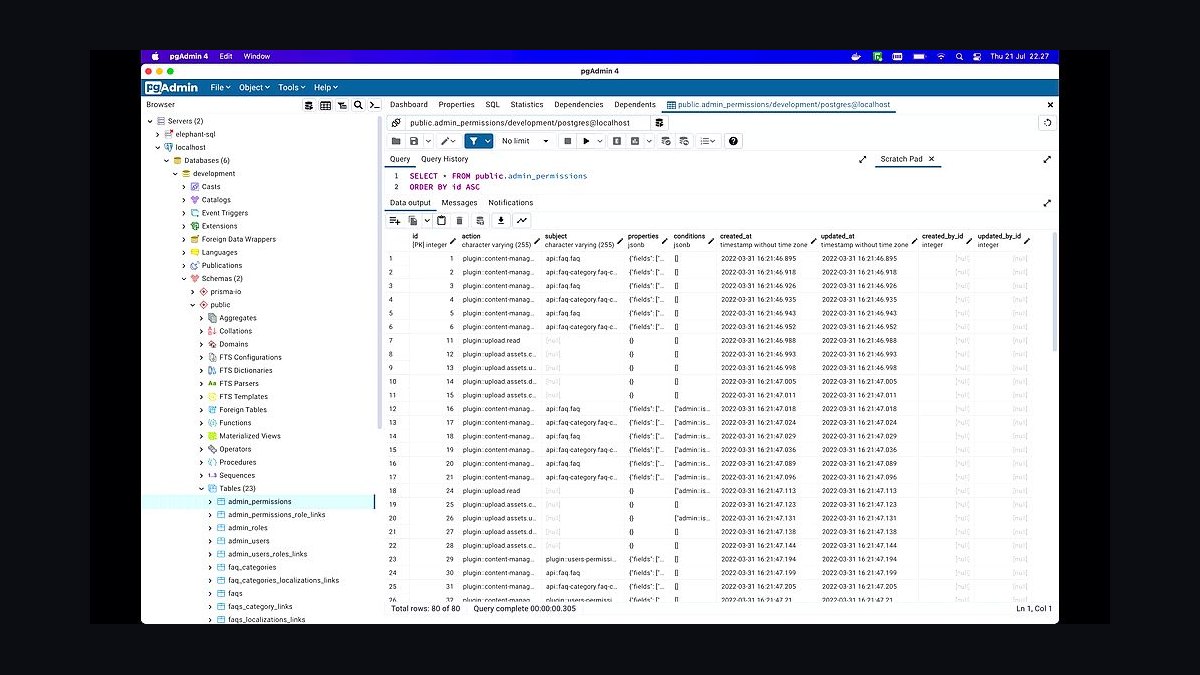The height and width of the screenshot is (675, 1200).
Task: Open the No limit rows dropdown
Action: click(x=525, y=141)
